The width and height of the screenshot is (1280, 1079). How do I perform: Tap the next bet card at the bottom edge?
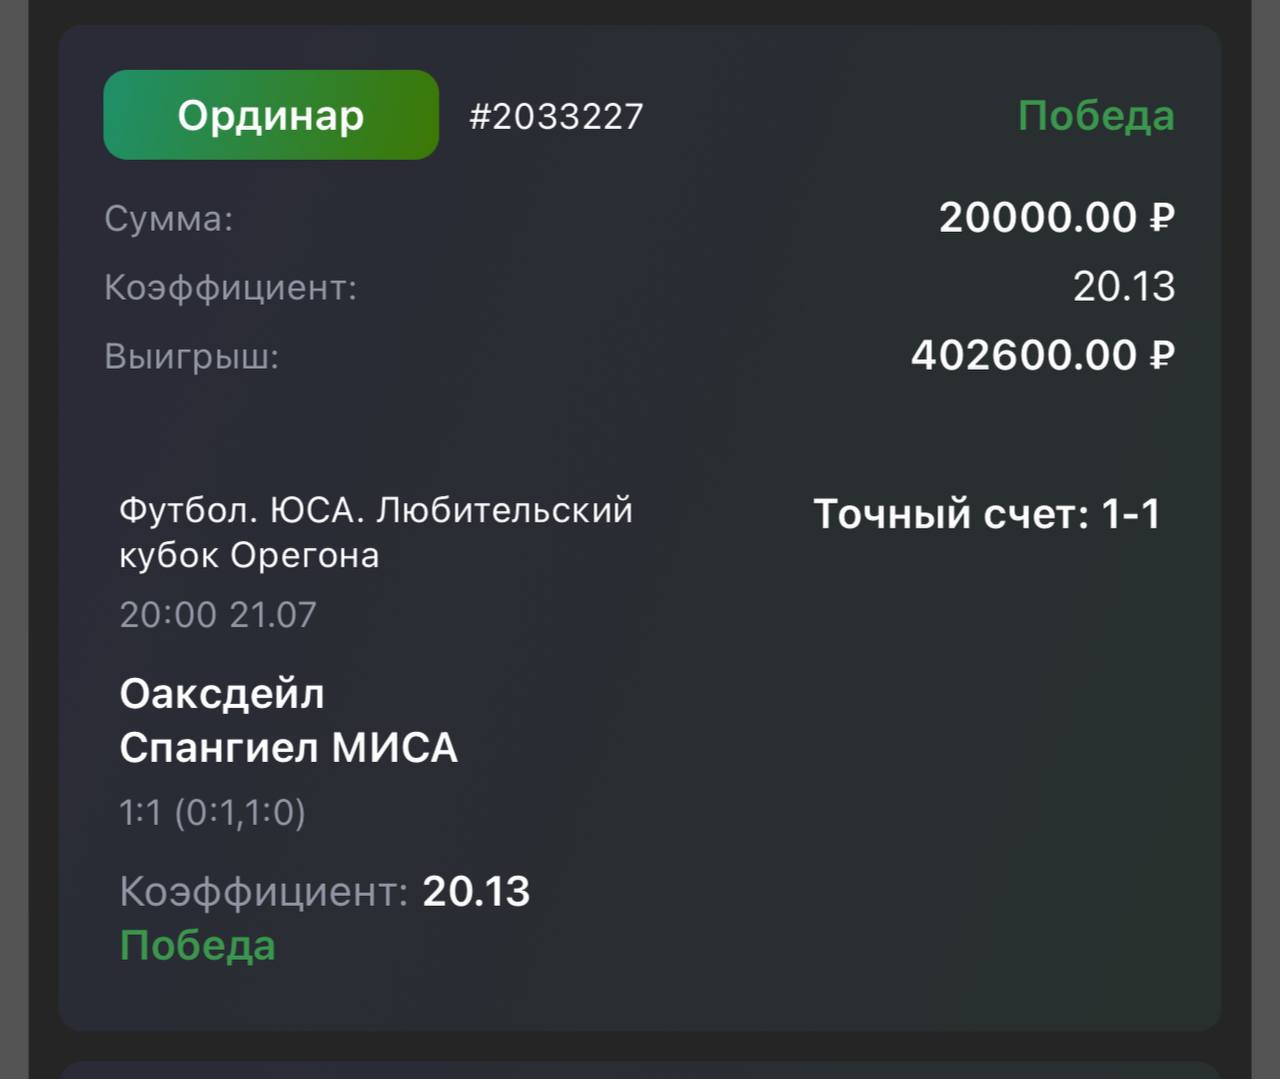pyautogui.click(x=640, y=1069)
